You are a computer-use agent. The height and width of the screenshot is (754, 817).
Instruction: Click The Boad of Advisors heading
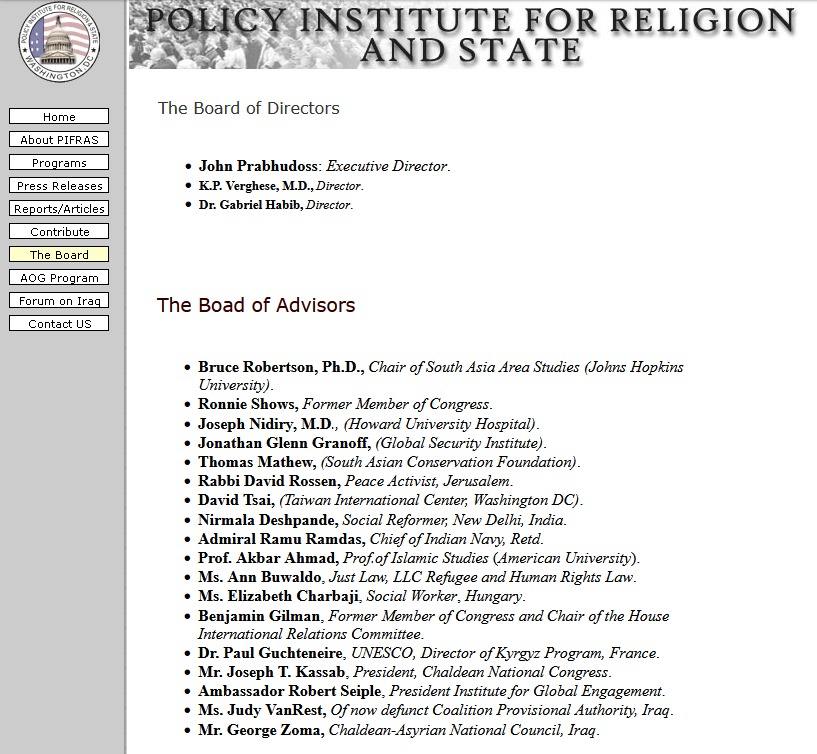tap(256, 305)
